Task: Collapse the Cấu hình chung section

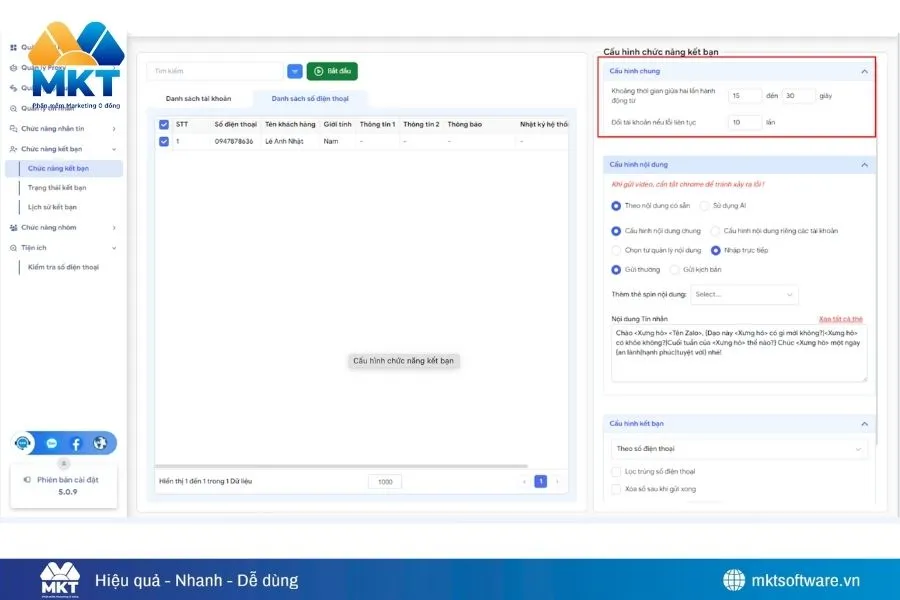Action: click(x=864, y=71)
